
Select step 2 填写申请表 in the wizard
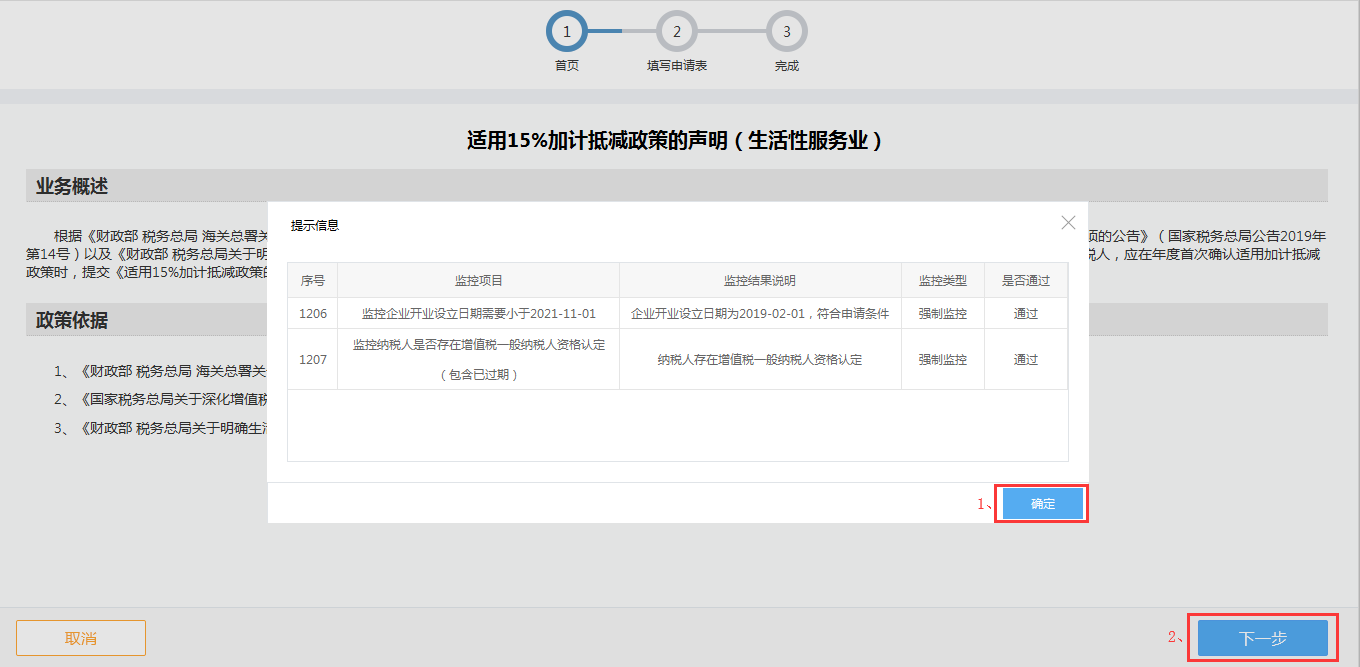tap(676, 31)
